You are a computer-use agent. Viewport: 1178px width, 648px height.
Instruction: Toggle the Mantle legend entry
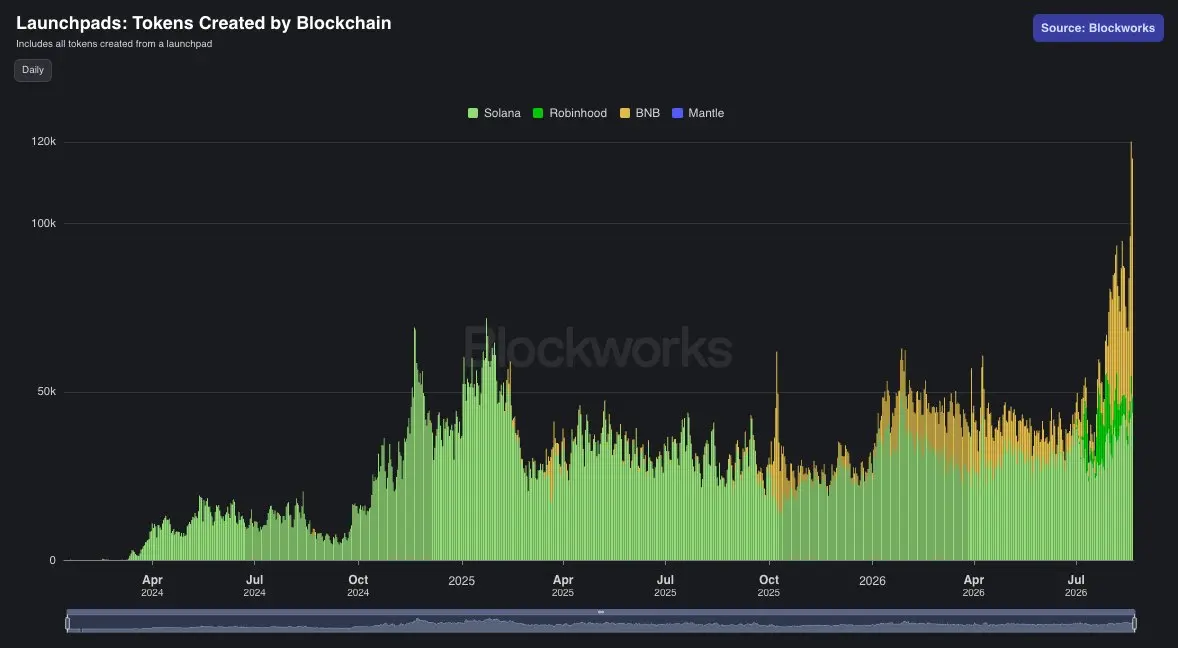coord(698,113)
